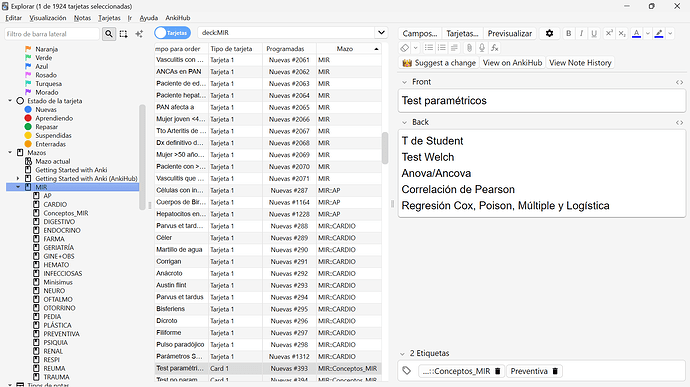Image resolution: width=690 pixels, height=387 pixels.
Task: Toggle HTML editor for Front field
Action: coord(679,82)
